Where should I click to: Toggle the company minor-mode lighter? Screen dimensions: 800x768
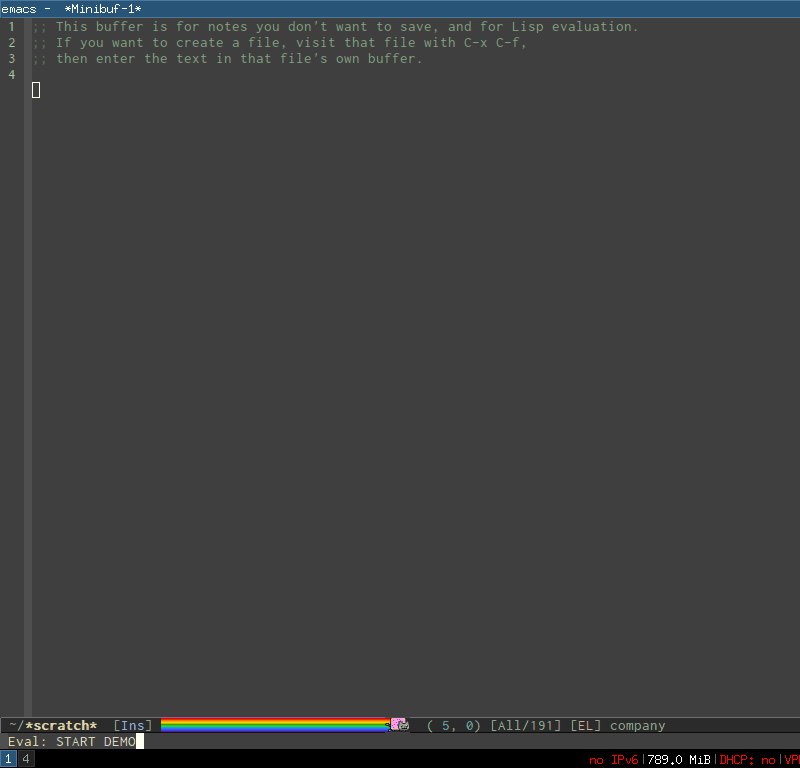coord(637,725)
